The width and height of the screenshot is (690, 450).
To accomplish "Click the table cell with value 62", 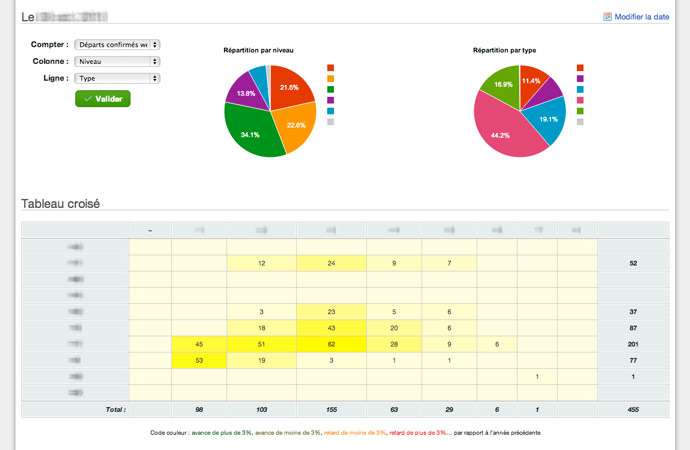I will click(x=330, y=344).
